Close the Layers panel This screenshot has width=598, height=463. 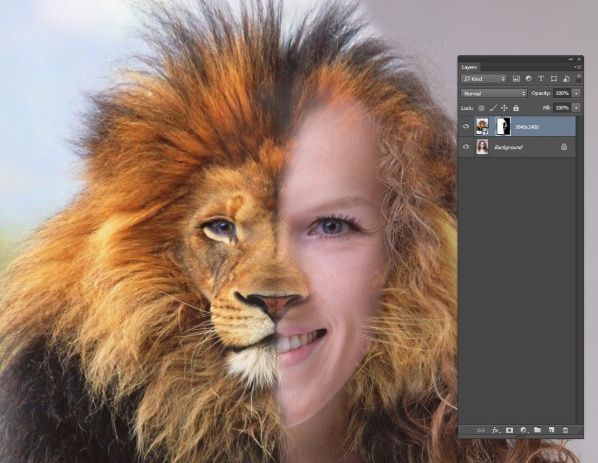tap(579, 59)
